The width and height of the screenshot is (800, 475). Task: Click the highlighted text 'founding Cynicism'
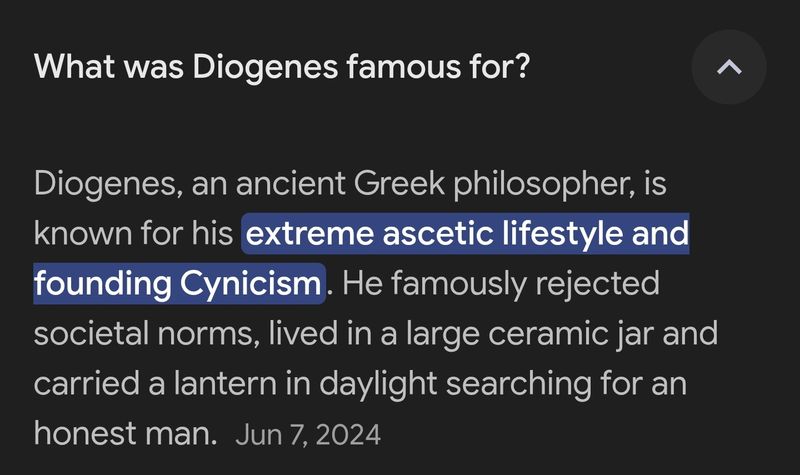[x=178, y=284]
